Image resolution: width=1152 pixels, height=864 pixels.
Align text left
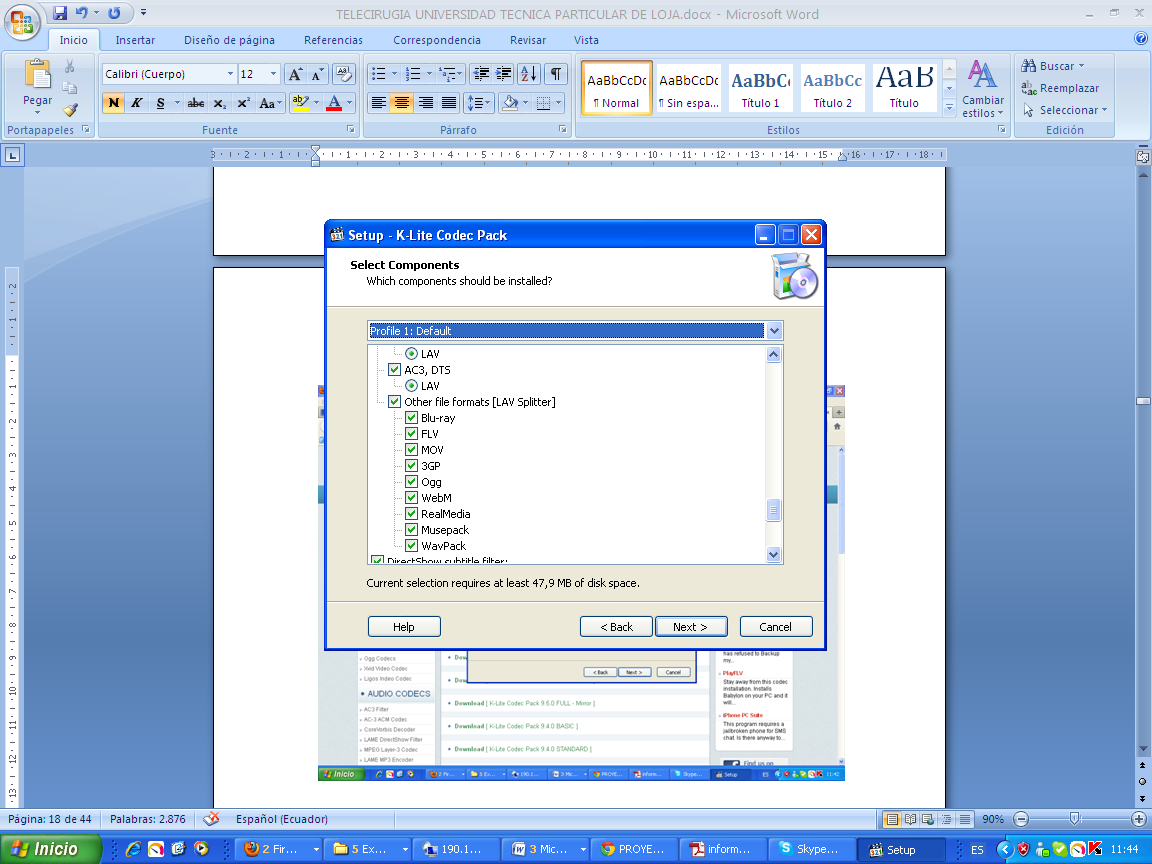click(378, 103)
